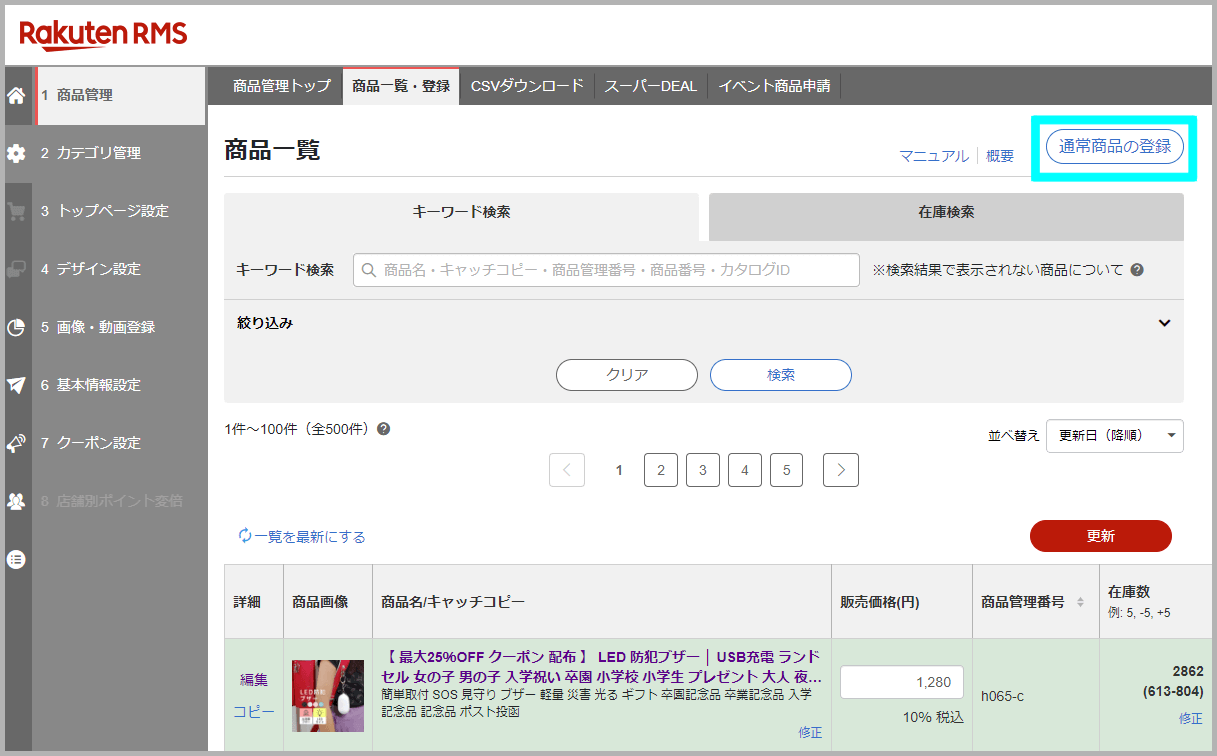Click the 販売価格(円) column header
Viewport: 1217px width, 756px height.
pyautogui.click(x=880, y=602)
